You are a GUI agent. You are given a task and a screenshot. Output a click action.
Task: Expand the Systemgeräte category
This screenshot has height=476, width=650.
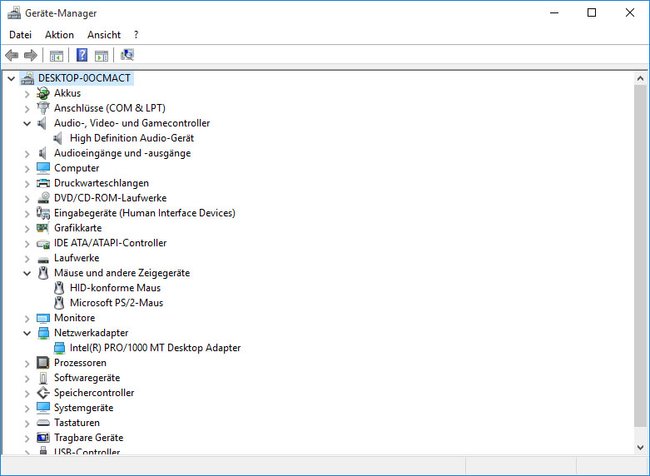click(27, 408)
